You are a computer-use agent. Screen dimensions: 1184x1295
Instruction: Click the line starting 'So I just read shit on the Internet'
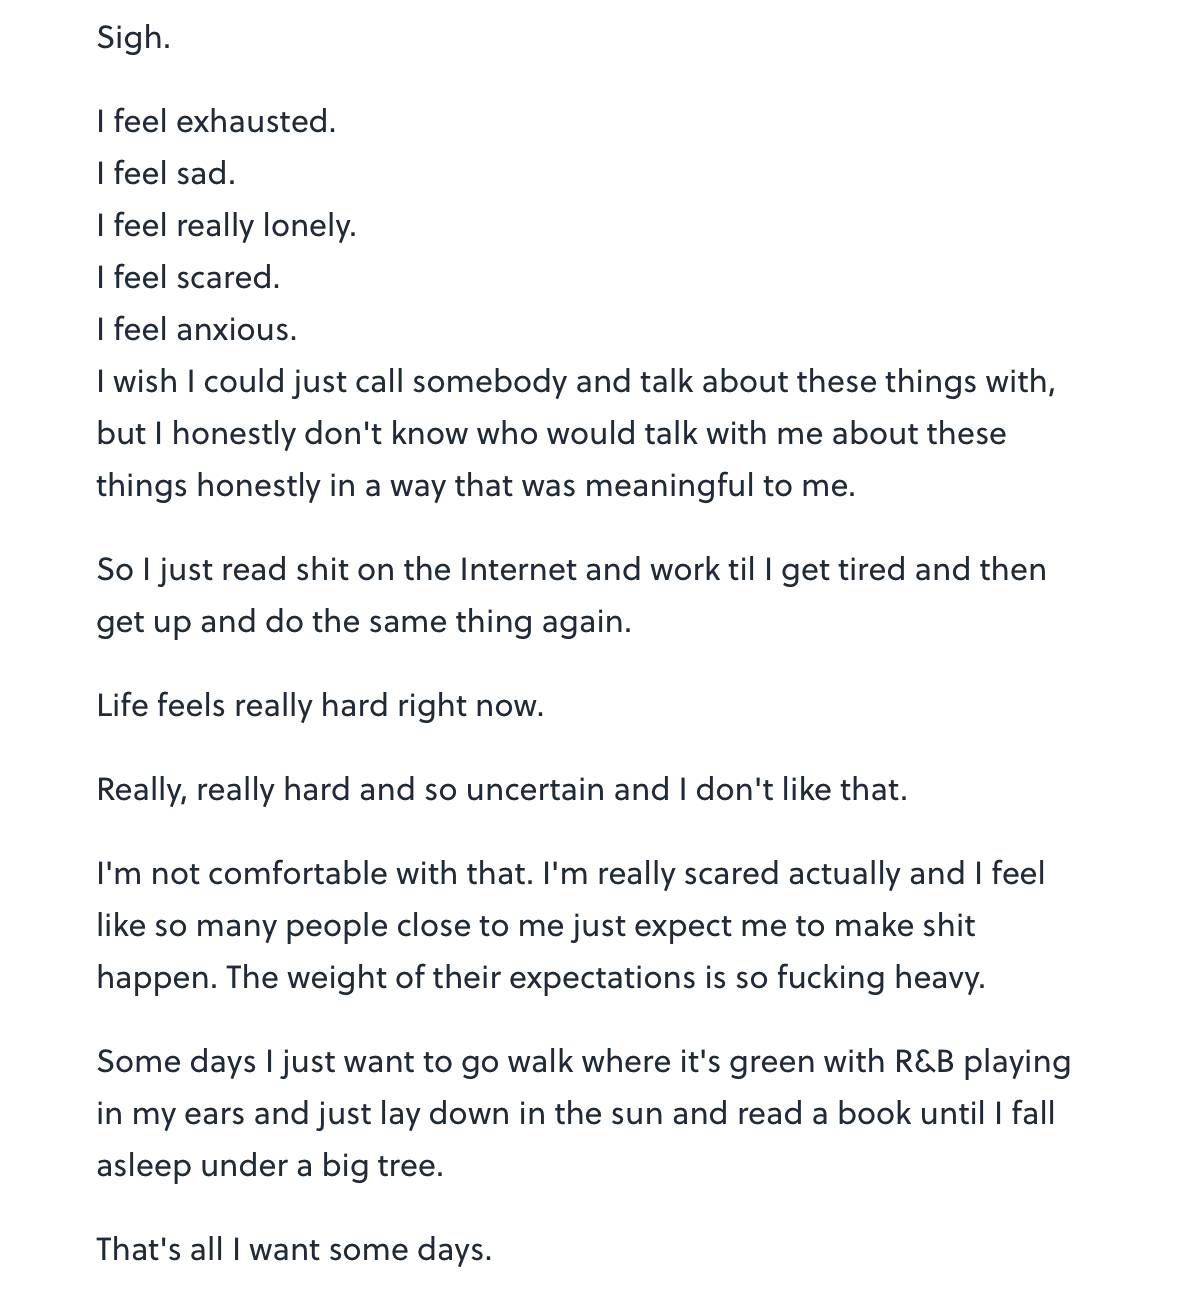pos(572,570)
